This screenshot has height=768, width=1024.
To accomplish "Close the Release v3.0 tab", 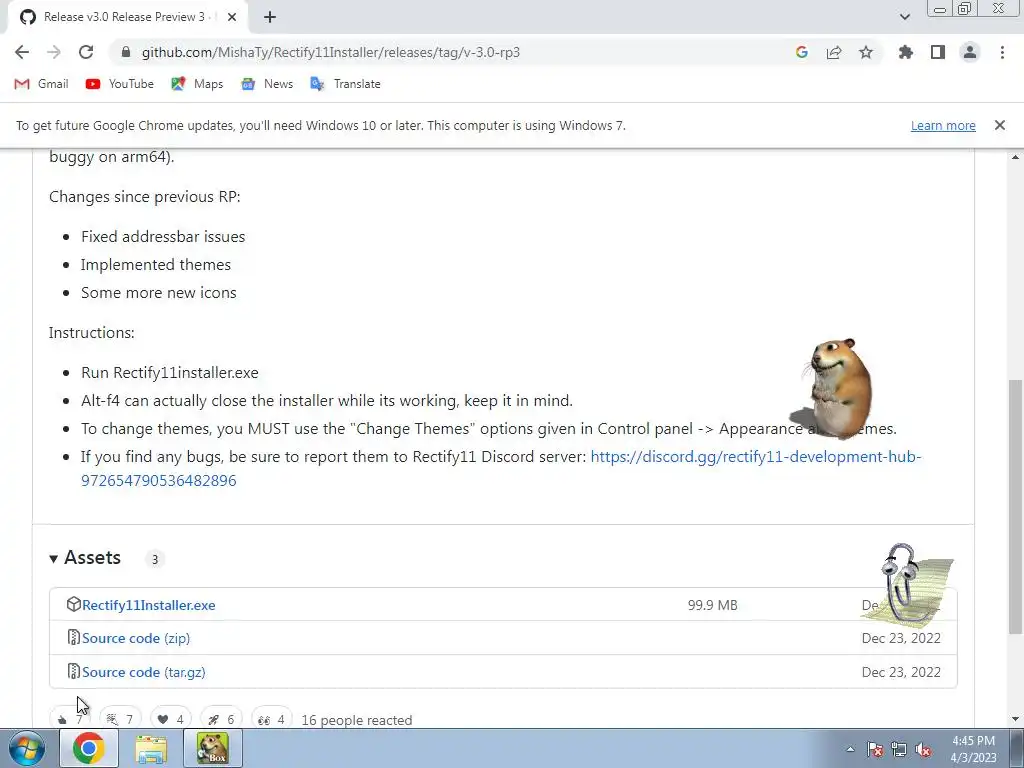I will (232, 17).
